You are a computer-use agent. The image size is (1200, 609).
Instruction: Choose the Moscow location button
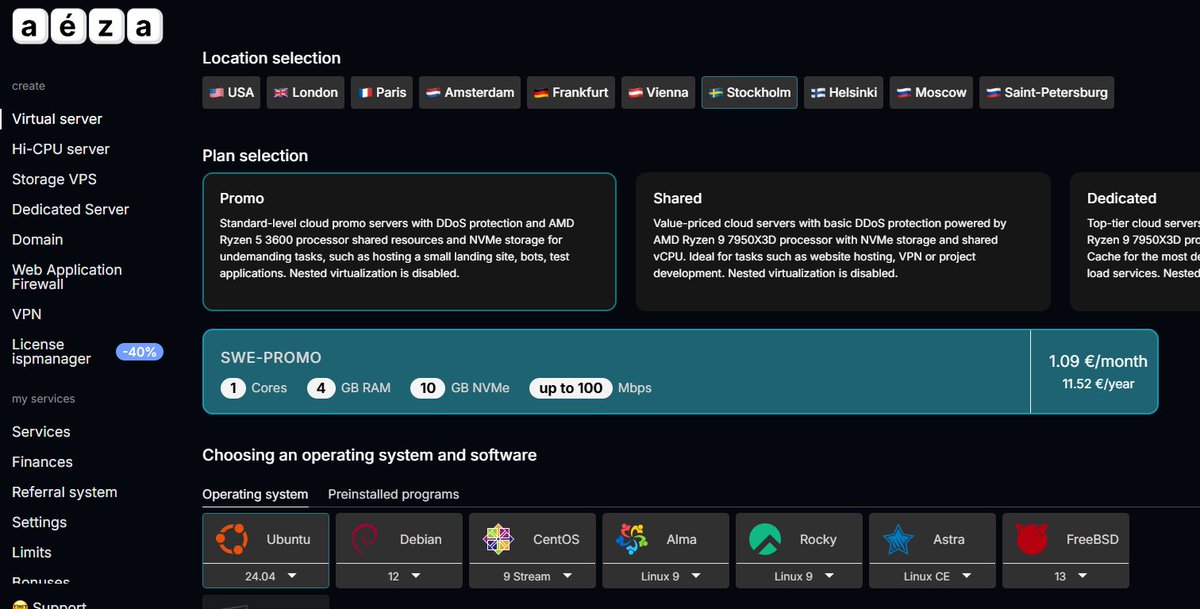click(x=932, y=92)
